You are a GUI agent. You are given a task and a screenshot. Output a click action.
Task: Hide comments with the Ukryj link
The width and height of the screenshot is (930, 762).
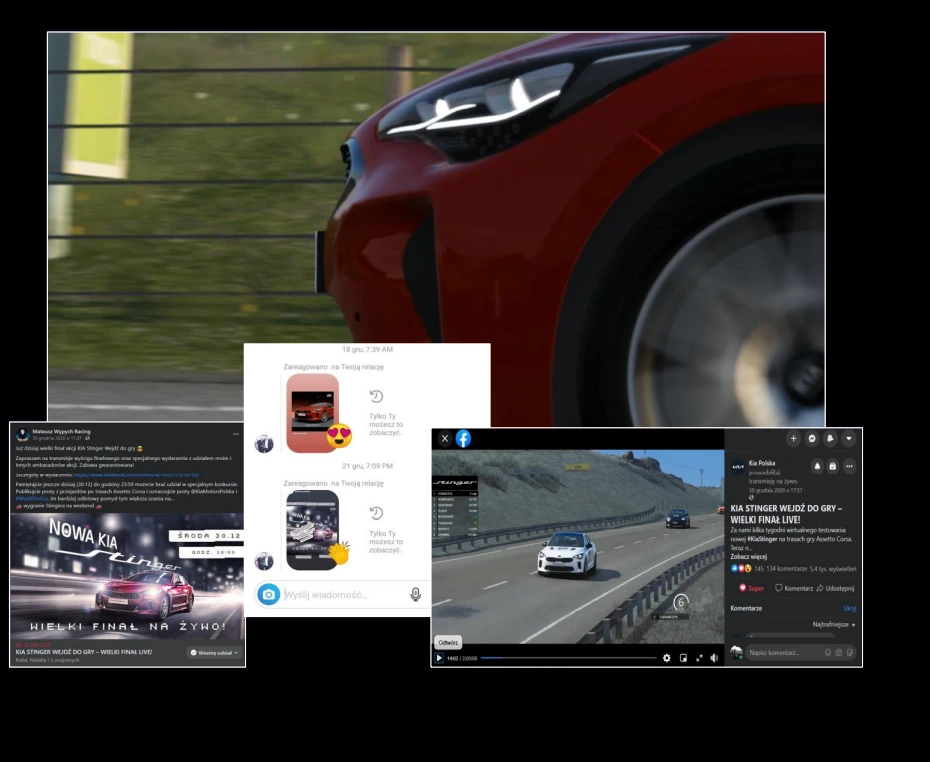click(x=849, y=608)
